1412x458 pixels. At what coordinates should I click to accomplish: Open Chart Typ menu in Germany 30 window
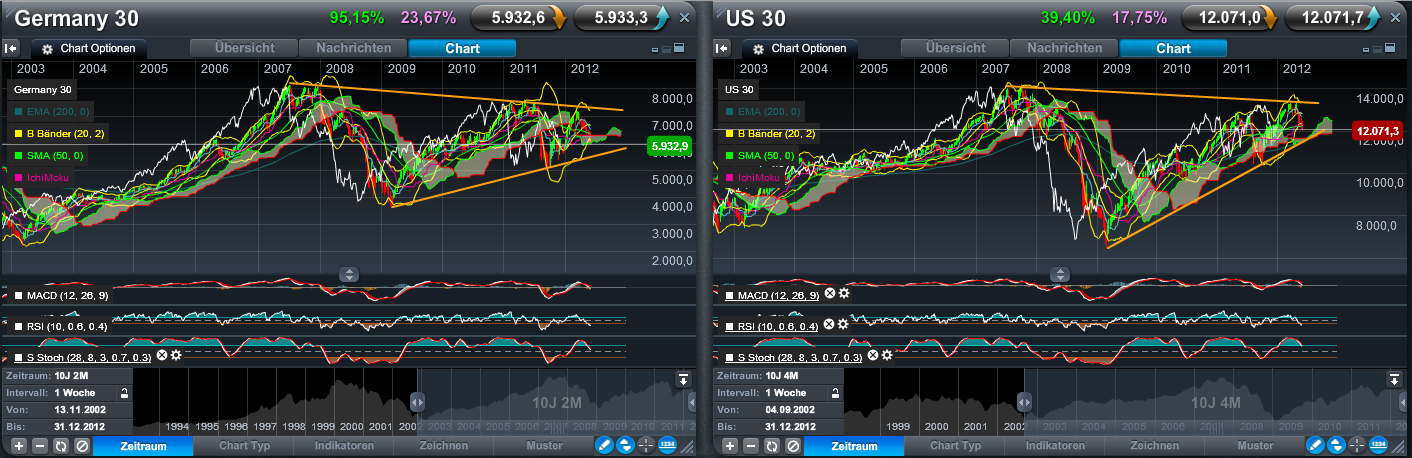(x=246, y=446)
